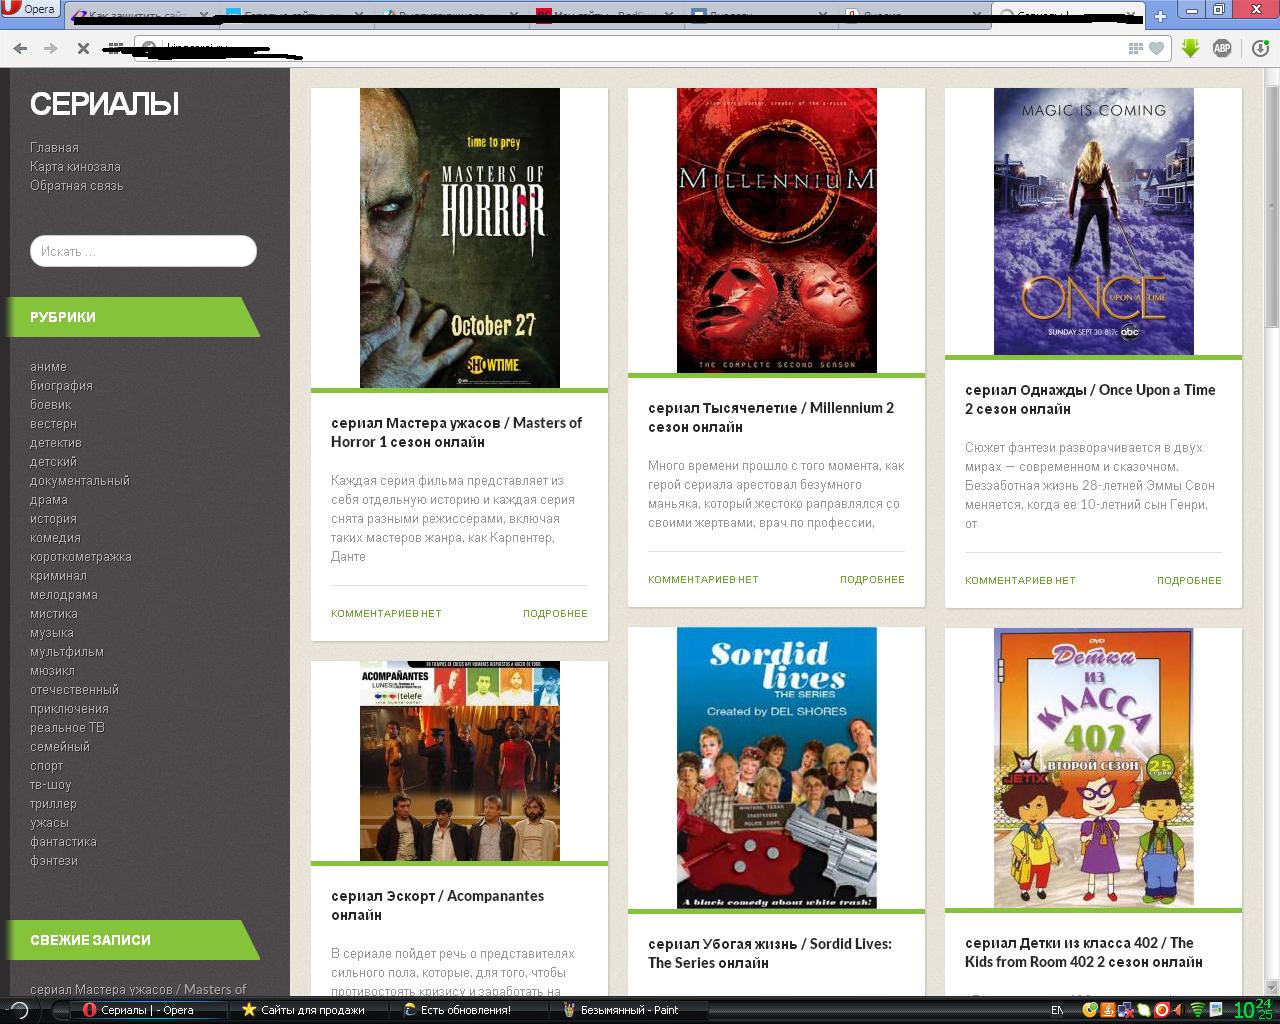This screenshot has width=1280, height=1024.
Task: Open title сериал Мастера ужасов 1 сезон
Action: tap(457, 432)
